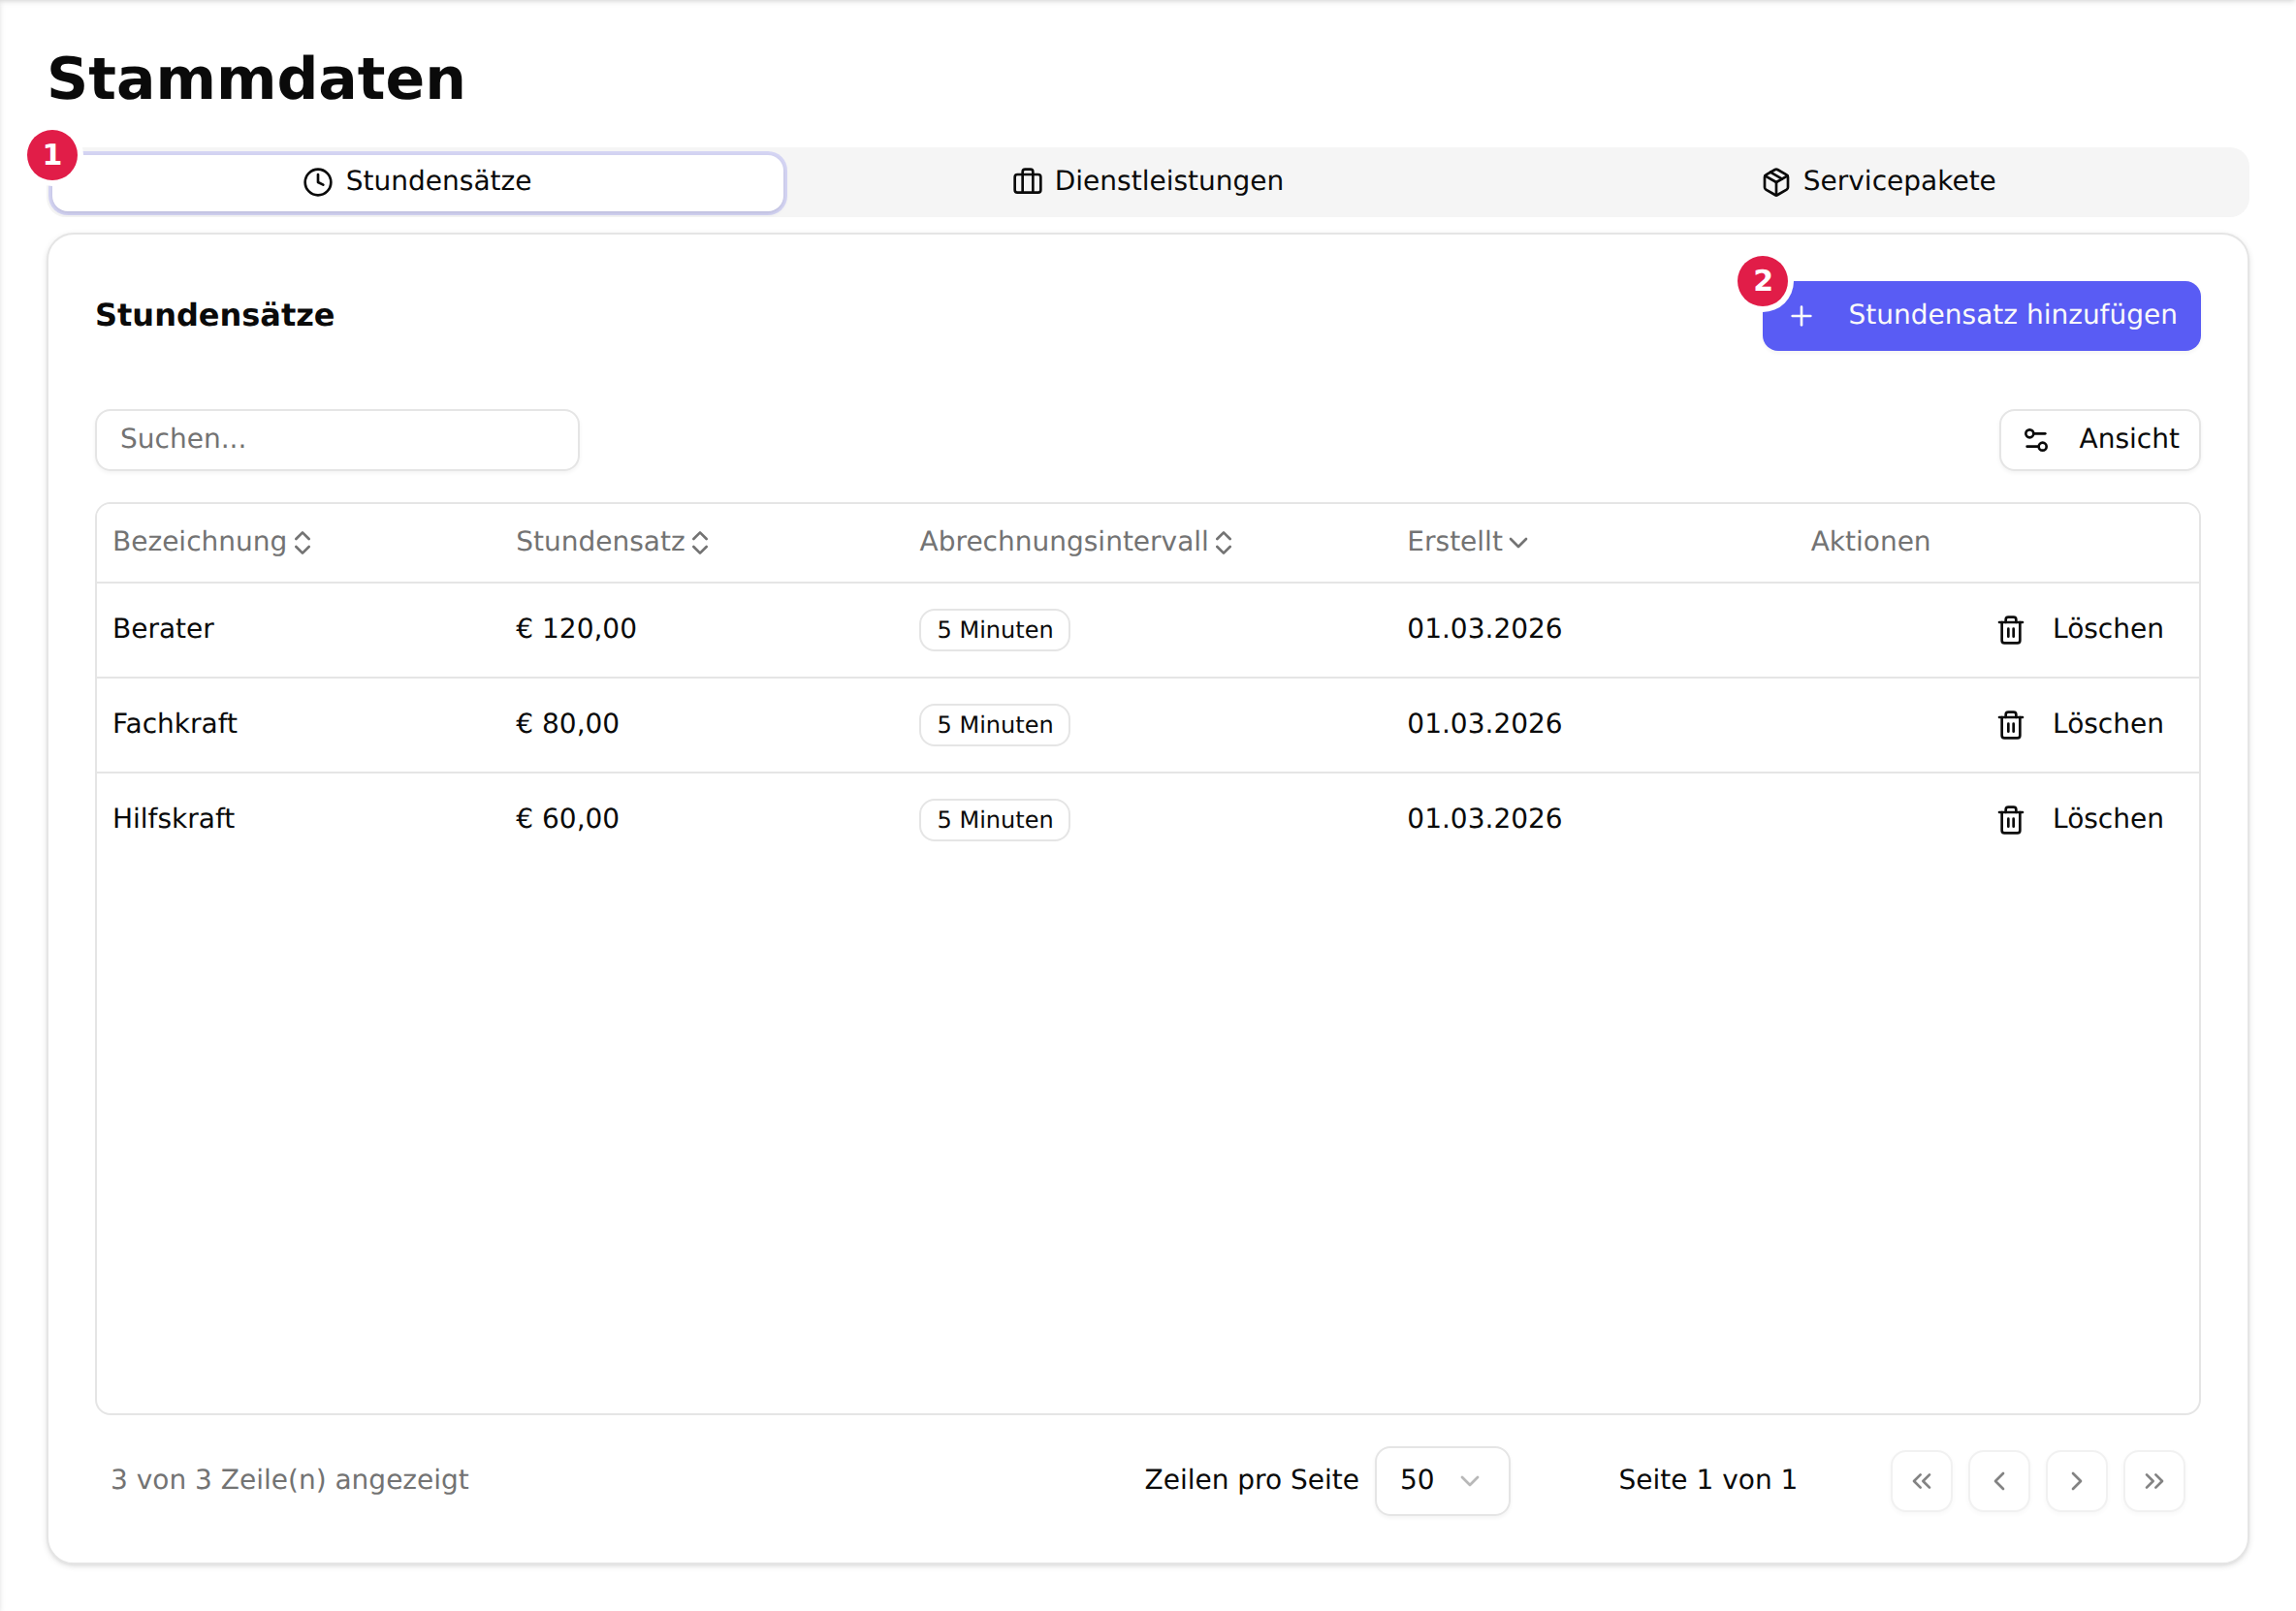
Task: Click Stundensatz hinzufügen button
Action: [x=1981, y=316]
